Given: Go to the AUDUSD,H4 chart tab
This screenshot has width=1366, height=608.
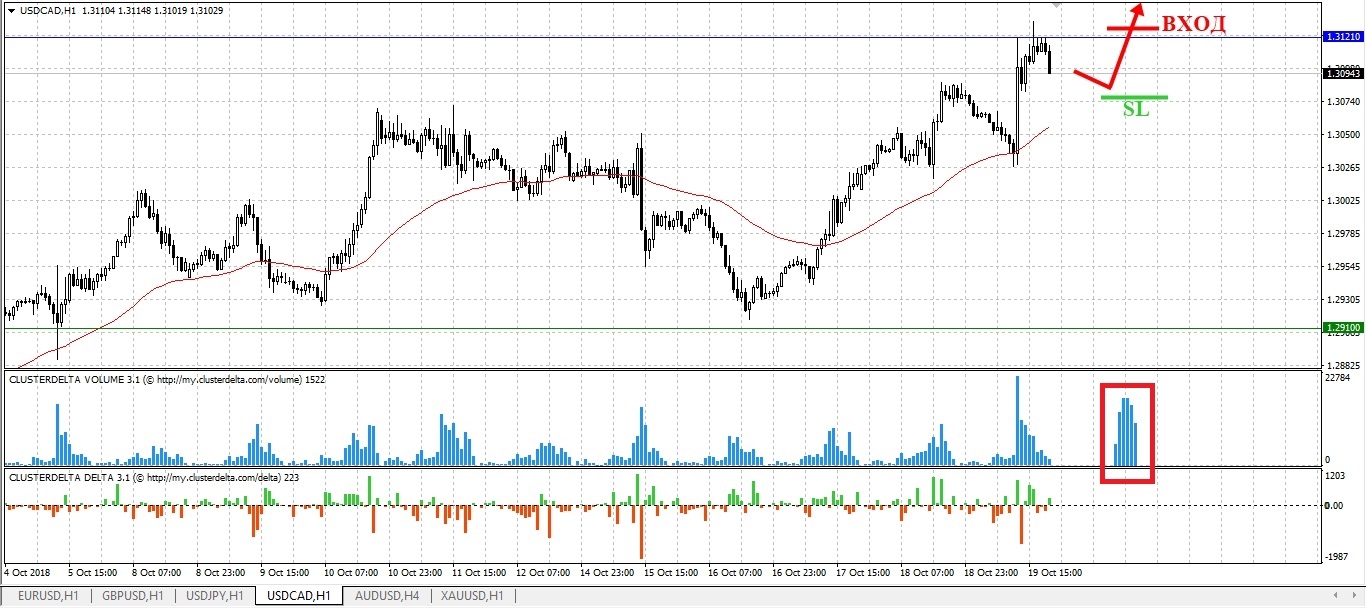Looking at the screenshot, I should click(x=385, y=596).
